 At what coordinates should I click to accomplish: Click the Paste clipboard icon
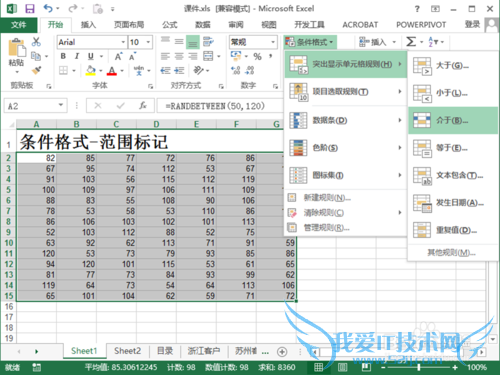point(17,48)
